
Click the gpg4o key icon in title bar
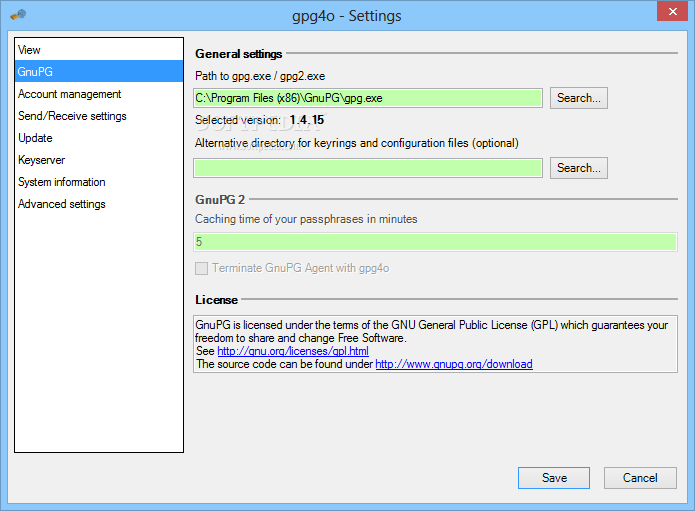tap(18, 15)
